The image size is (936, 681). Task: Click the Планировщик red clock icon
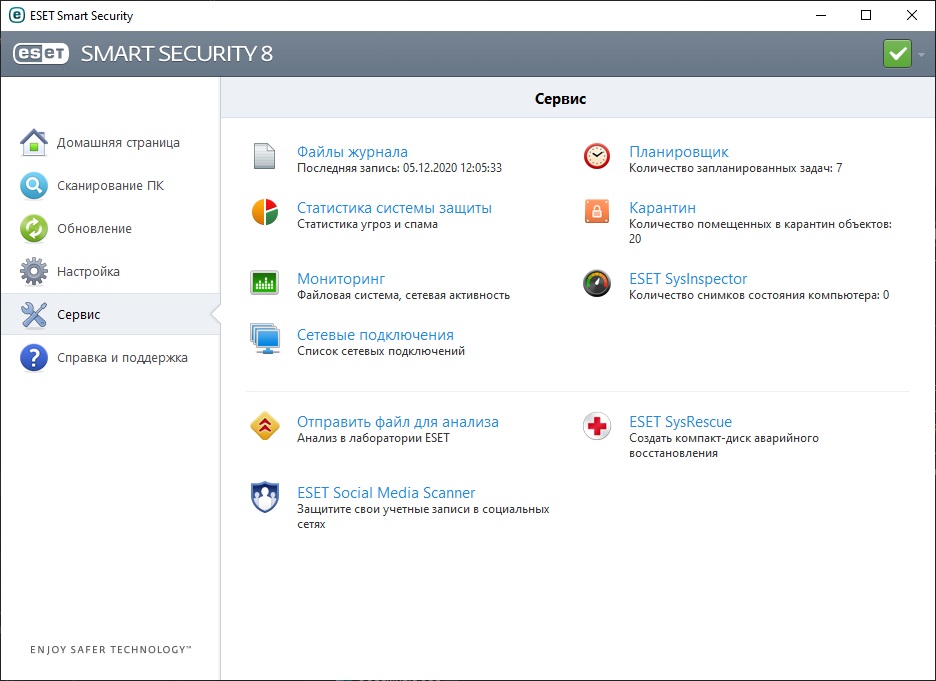(x=596, y=157)
